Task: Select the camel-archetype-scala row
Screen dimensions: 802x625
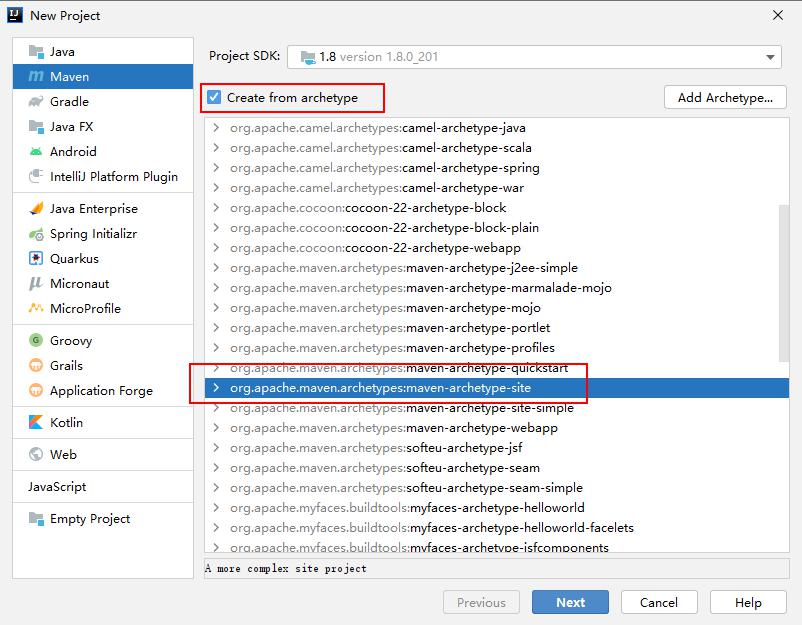Action: (497, 147)
